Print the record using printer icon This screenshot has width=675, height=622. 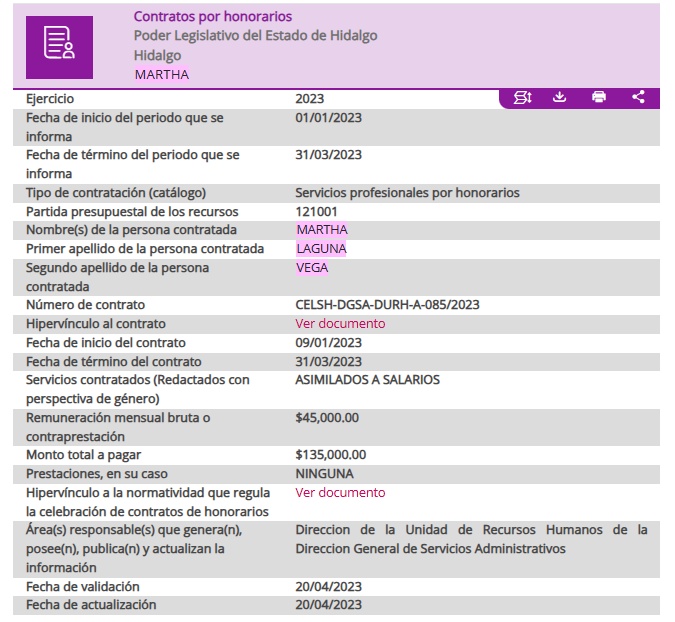(599, 97)
